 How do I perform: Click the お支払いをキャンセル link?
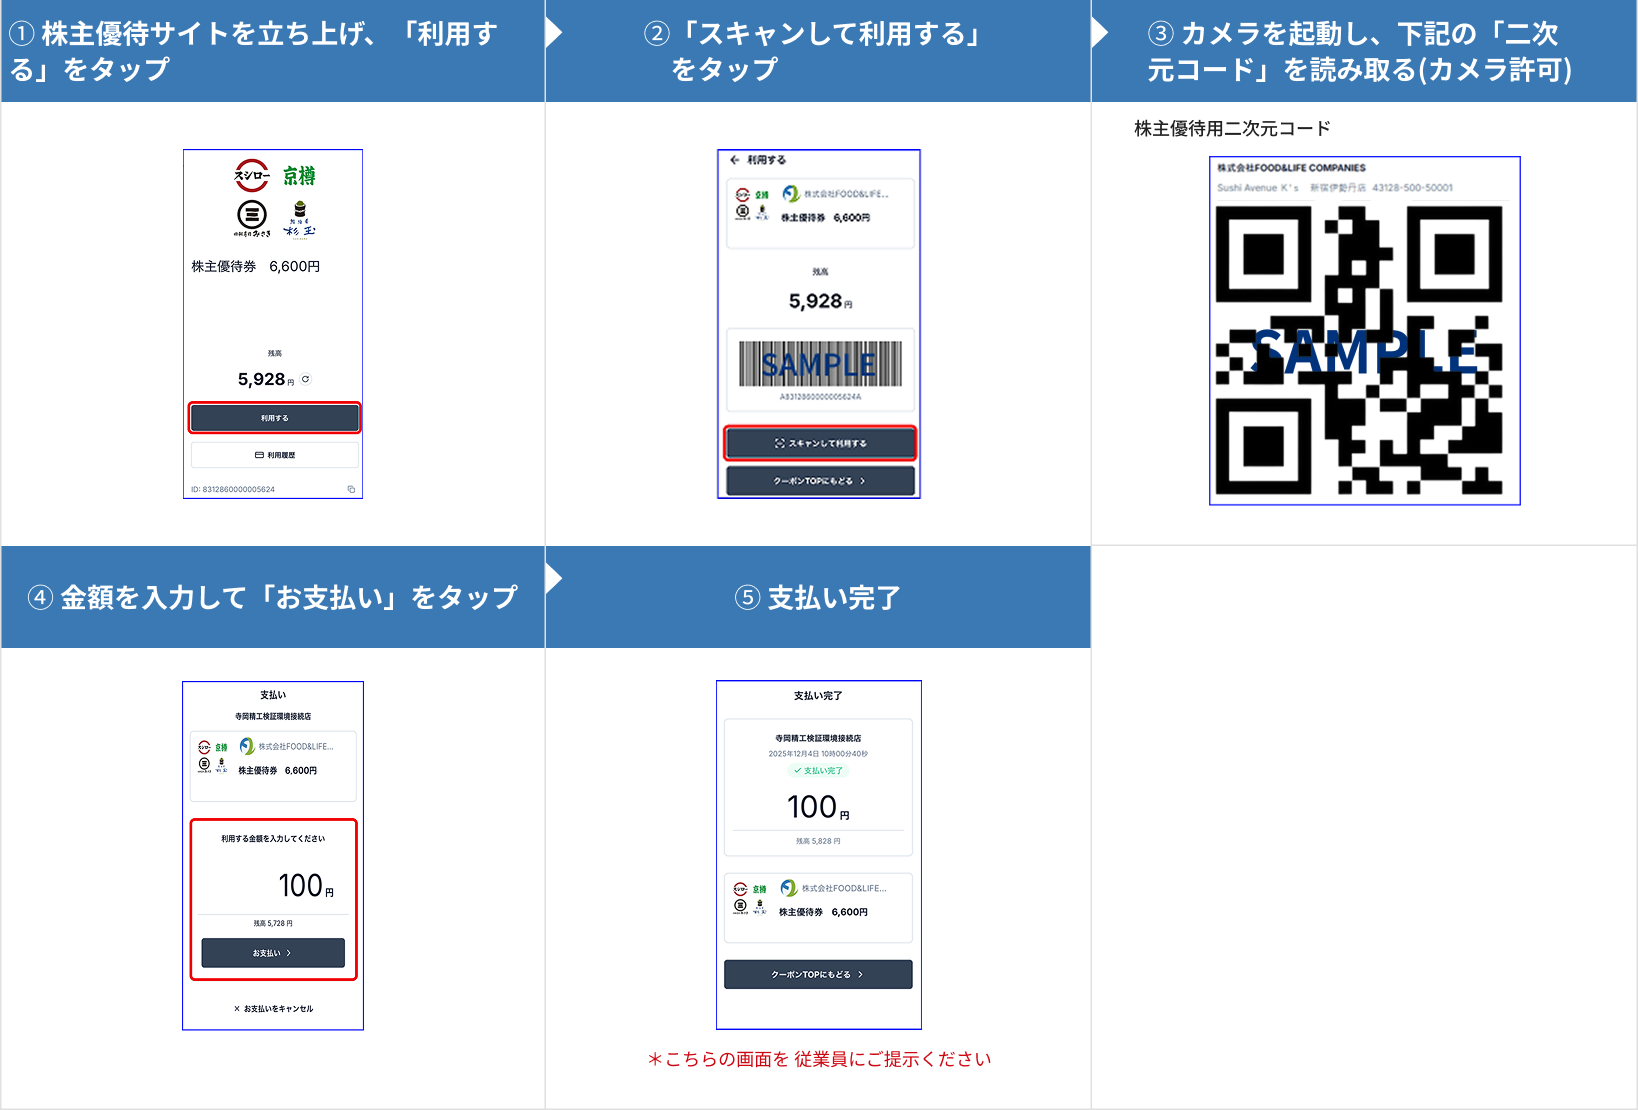[x=272, y=1008]
